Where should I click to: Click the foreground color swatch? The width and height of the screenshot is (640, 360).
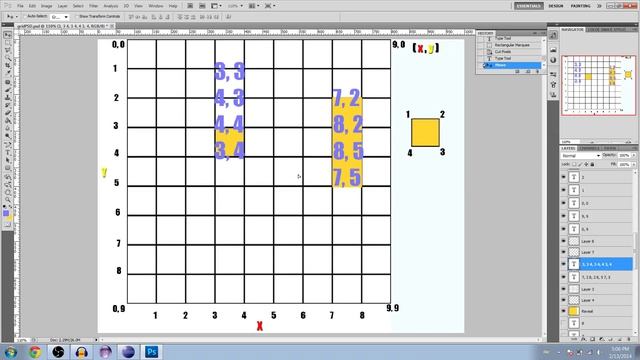pos(6,213)
